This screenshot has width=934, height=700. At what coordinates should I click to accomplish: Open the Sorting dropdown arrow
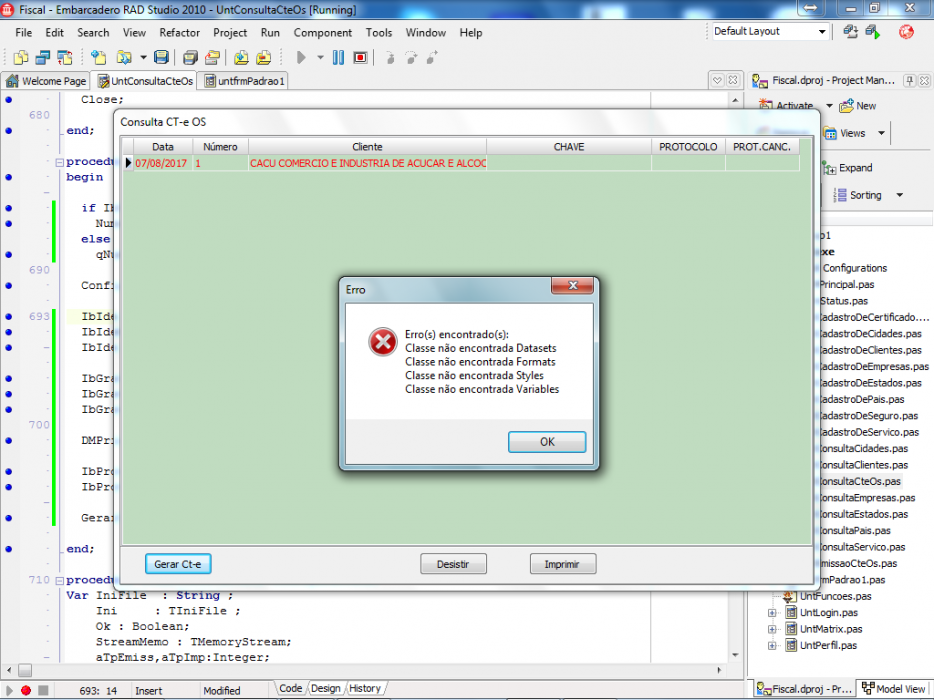coord(899,195)
